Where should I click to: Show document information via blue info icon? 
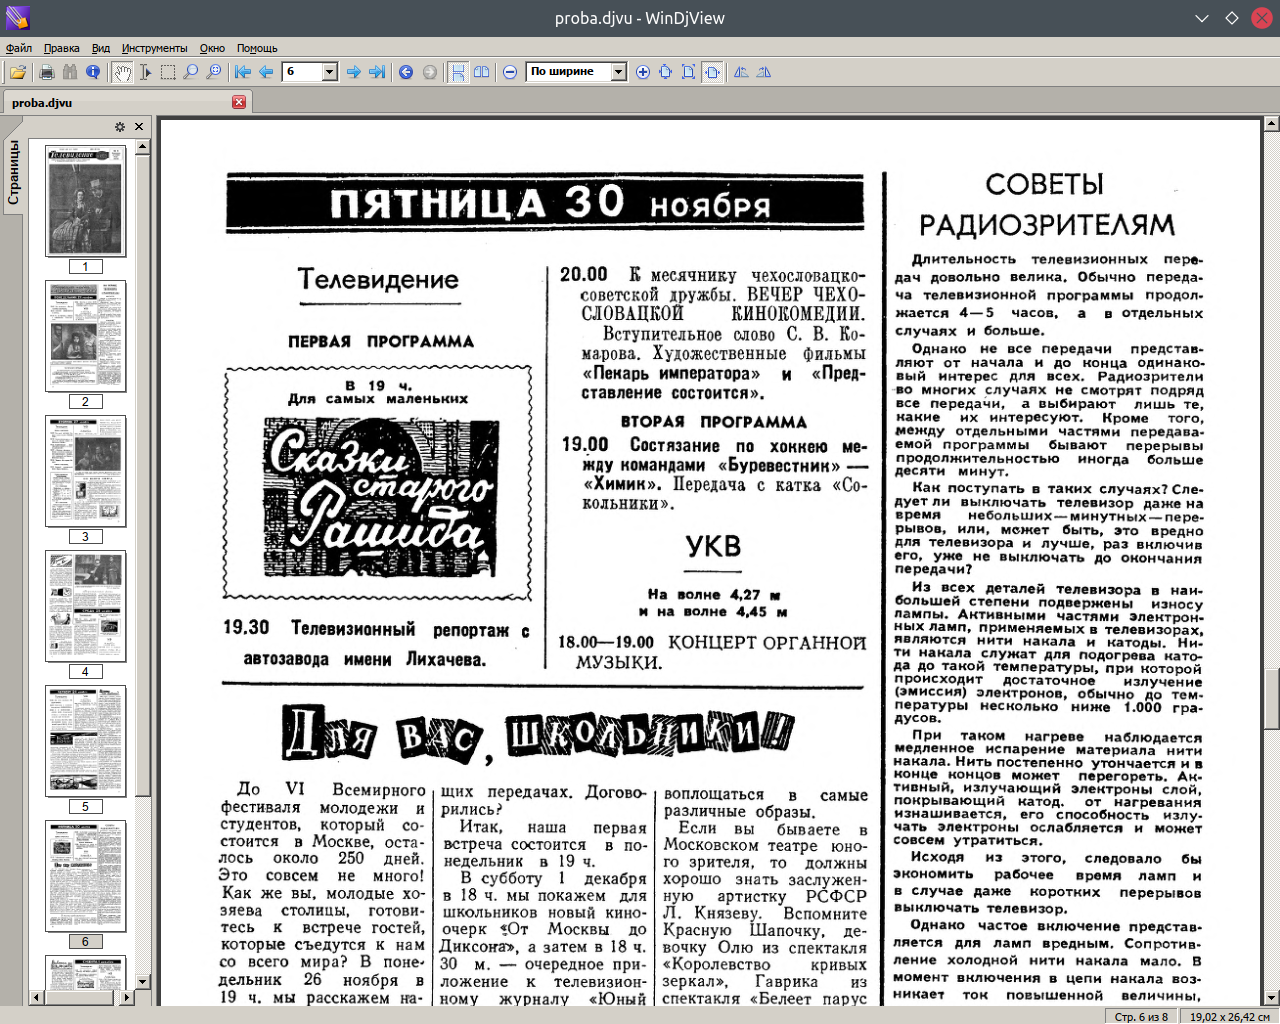93,72
